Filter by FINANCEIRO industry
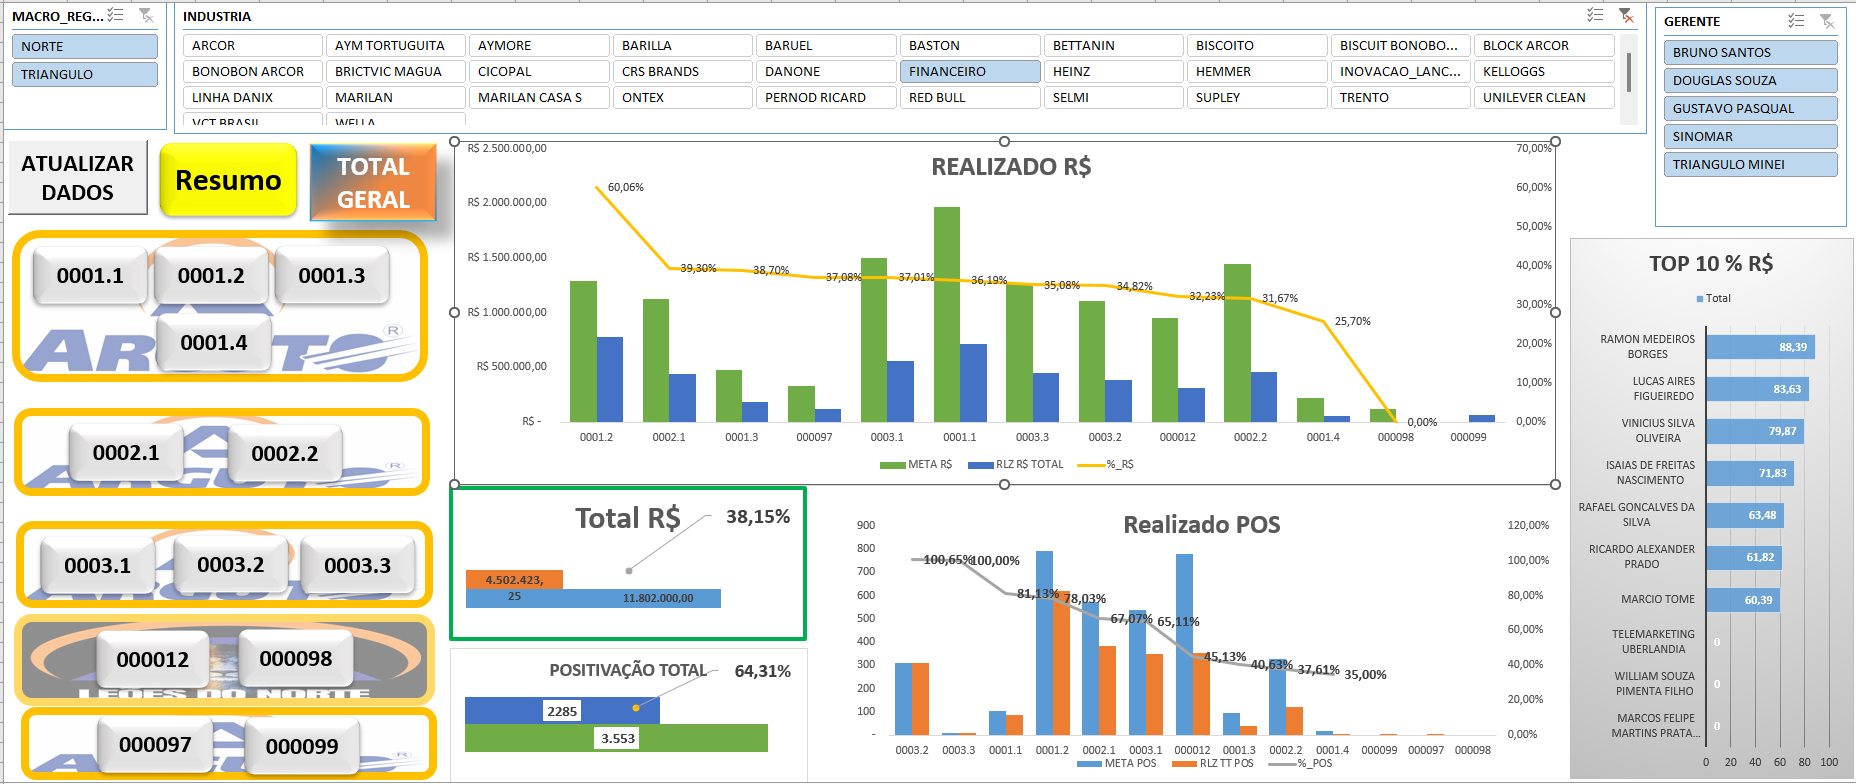 (x=970, y=71)
